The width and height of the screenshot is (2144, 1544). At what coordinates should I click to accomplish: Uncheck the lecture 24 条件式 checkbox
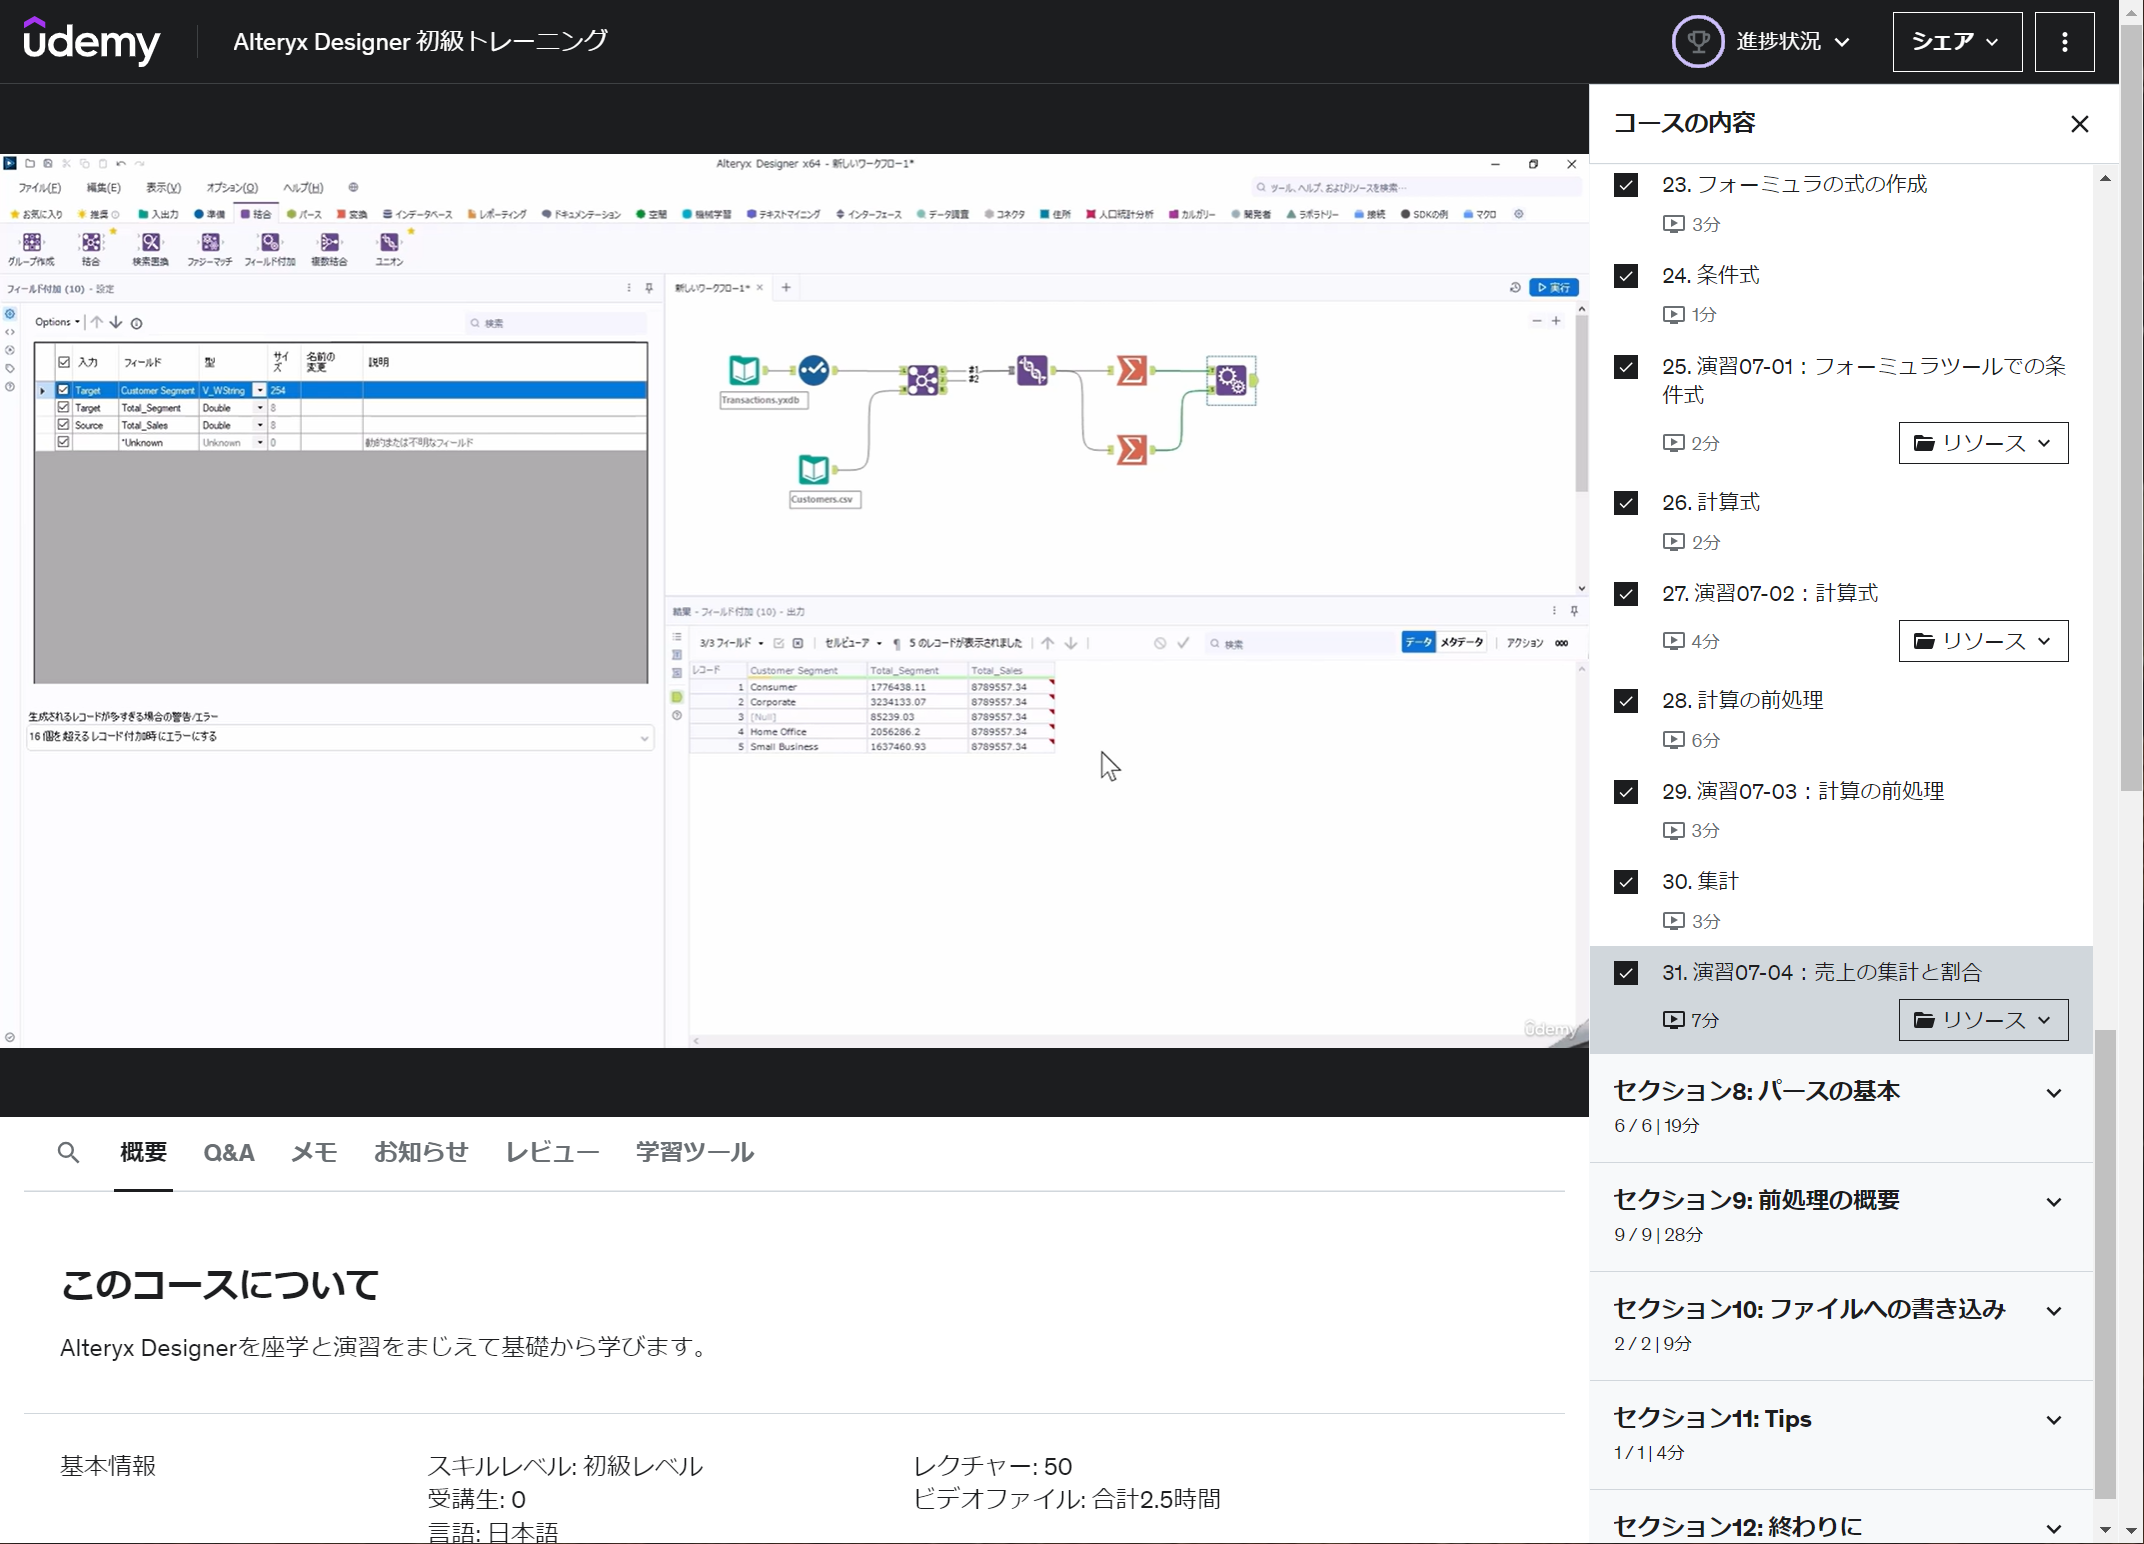[1626, 276]
